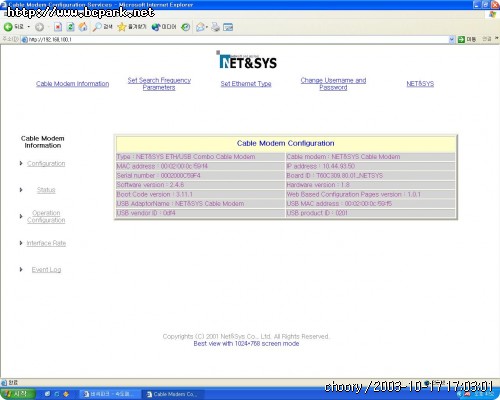
Task: Refresh the page with the green arrows icon
Action: (70, 27)
